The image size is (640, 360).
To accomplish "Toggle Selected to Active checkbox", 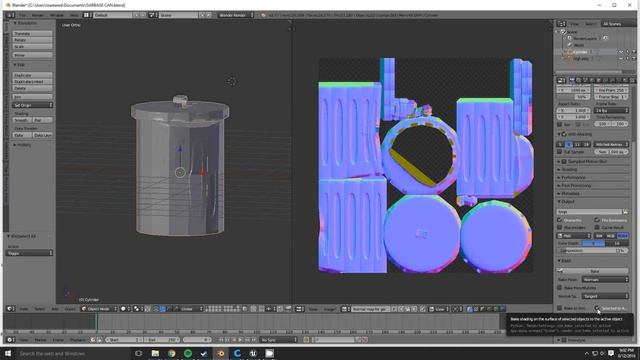I will pyautogui.click(x=597, y=308).
